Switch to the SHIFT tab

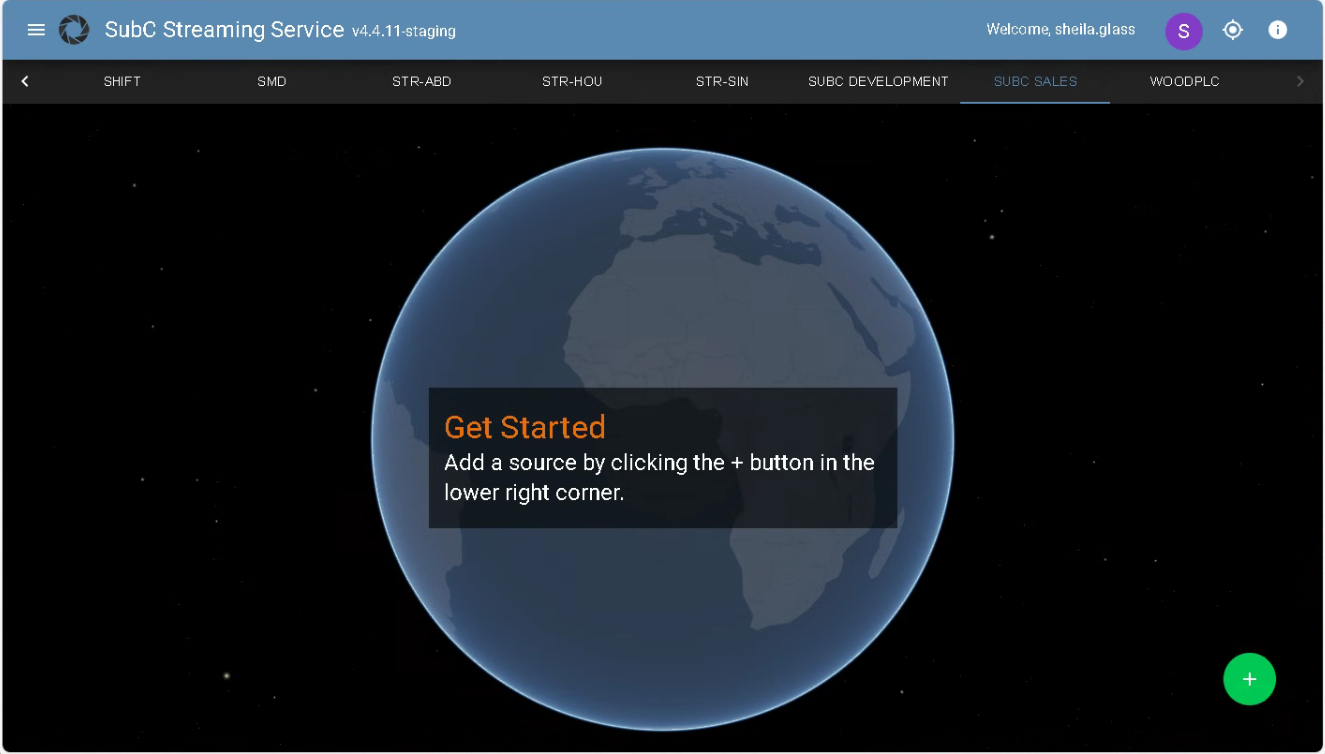122,82
